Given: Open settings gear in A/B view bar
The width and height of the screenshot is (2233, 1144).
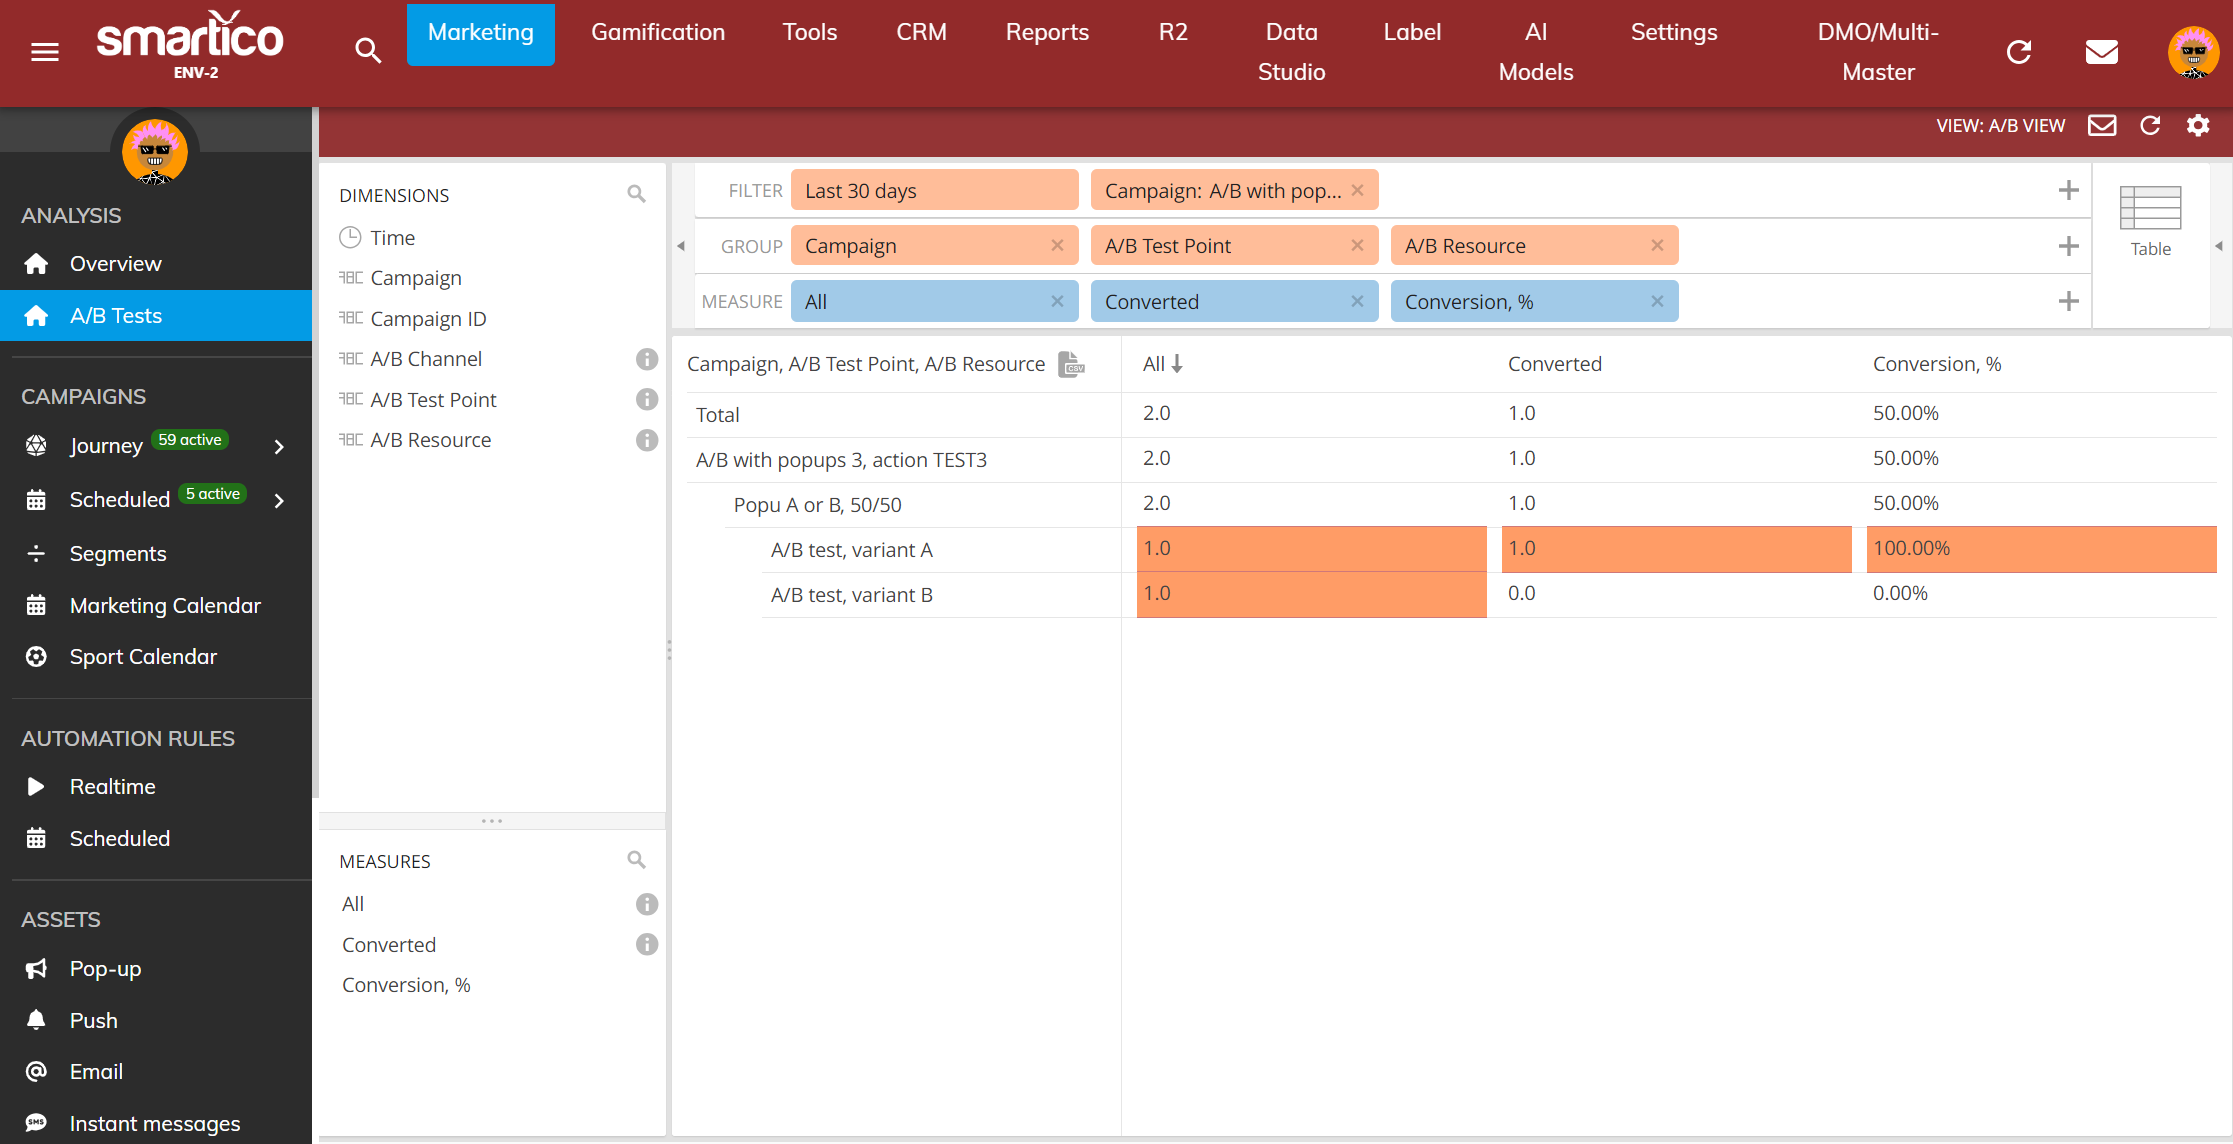Looking at the screenshot, I should tap(2198, 125).
